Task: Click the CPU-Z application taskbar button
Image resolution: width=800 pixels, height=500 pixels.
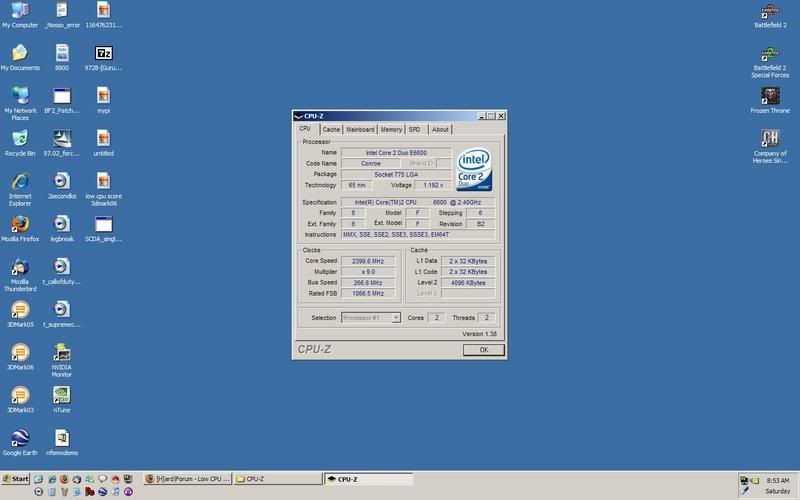Action: click(x=368, y=479)
